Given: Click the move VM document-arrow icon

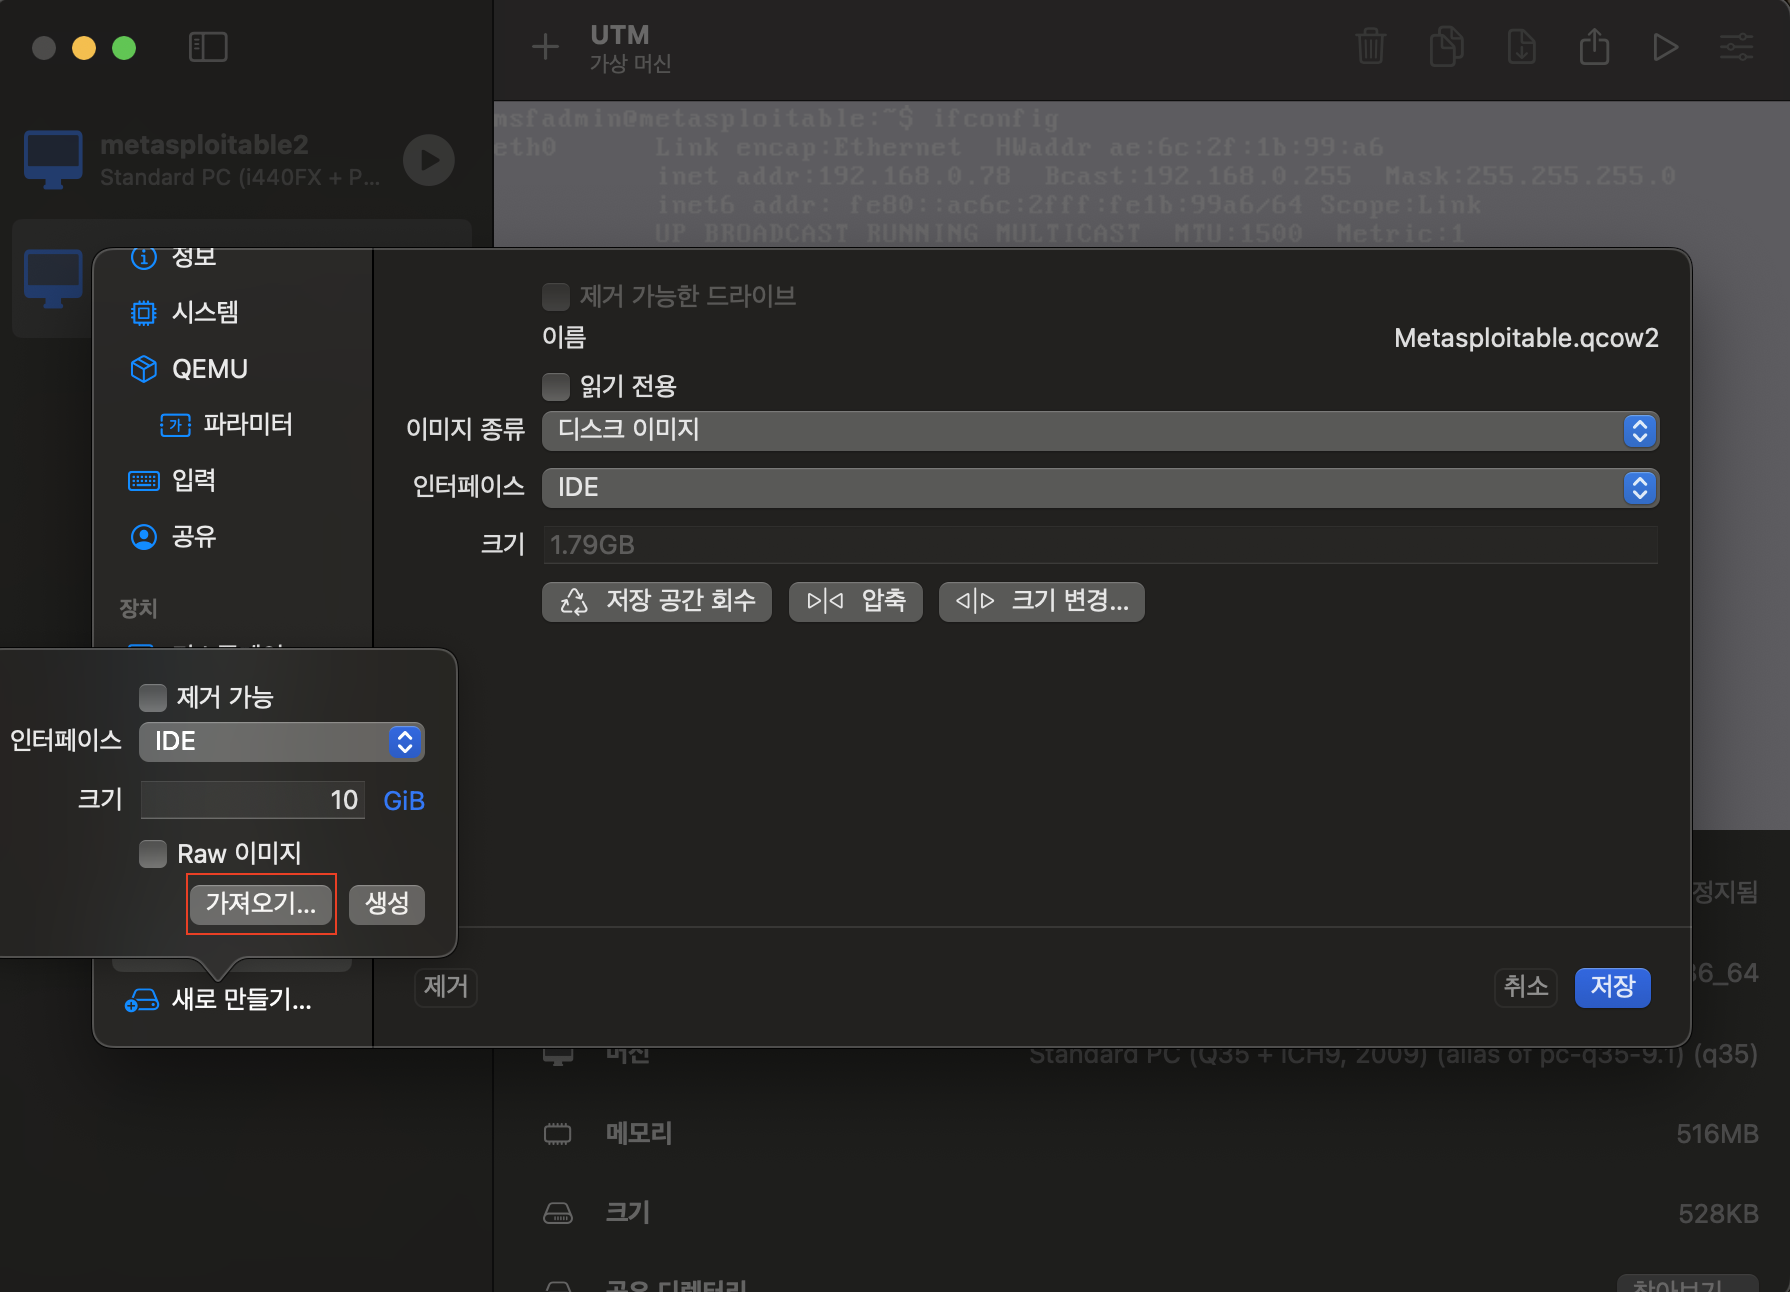Looking at the screenshot, I should pyautogui.click(x=1521, y=47).
